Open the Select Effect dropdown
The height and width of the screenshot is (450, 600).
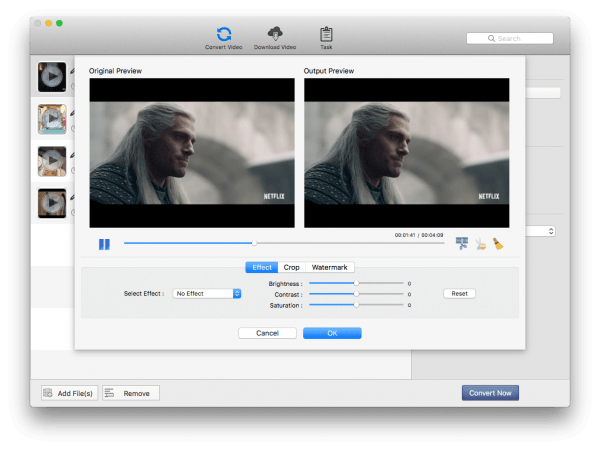(x=207, y=293)
